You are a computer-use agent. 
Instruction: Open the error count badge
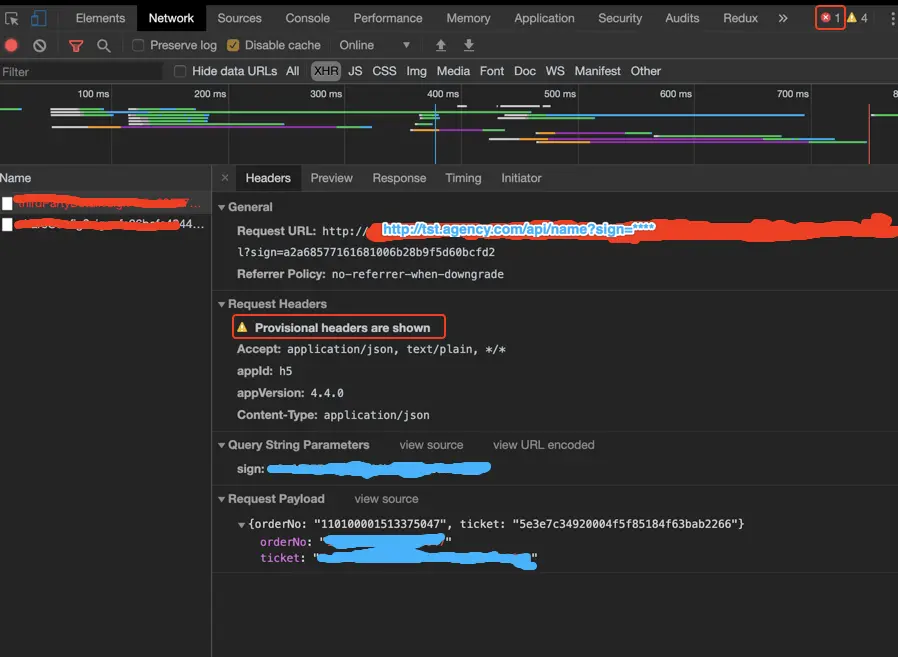click(830, 18)
